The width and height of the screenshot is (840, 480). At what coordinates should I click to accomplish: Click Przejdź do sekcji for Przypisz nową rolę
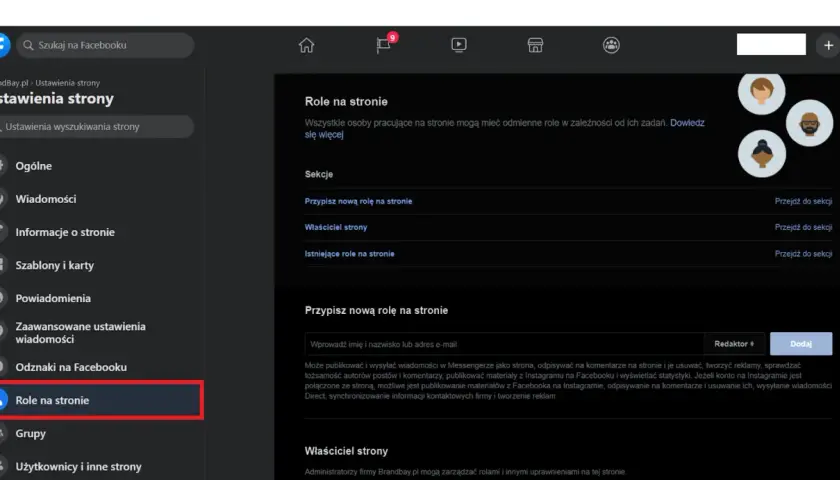[803, 201]
